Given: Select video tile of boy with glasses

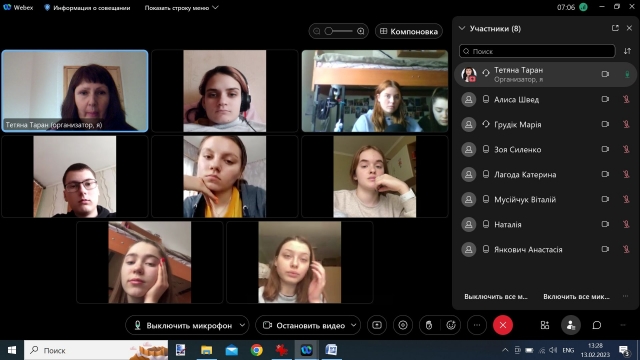Looking at the screenshot, I should point(75,176).
